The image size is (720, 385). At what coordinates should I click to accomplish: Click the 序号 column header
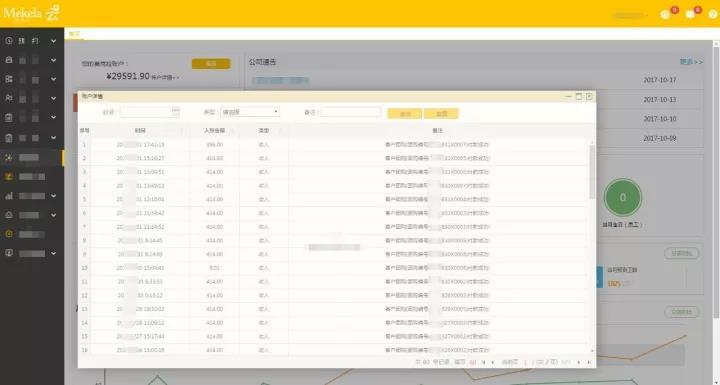pos(84,131)
